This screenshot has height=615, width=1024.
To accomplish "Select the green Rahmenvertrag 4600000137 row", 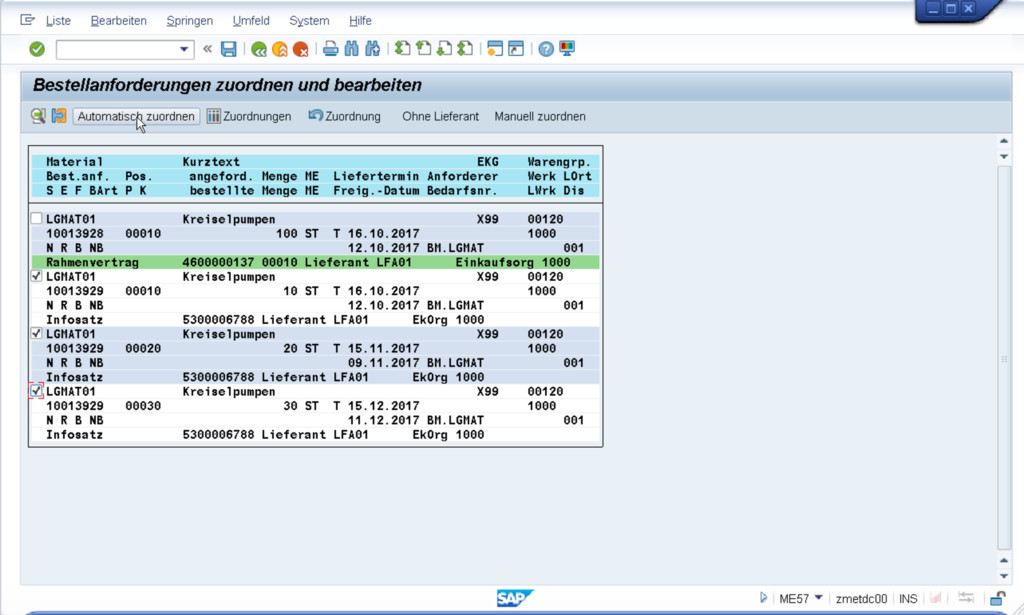I will [x=315, y=262].
